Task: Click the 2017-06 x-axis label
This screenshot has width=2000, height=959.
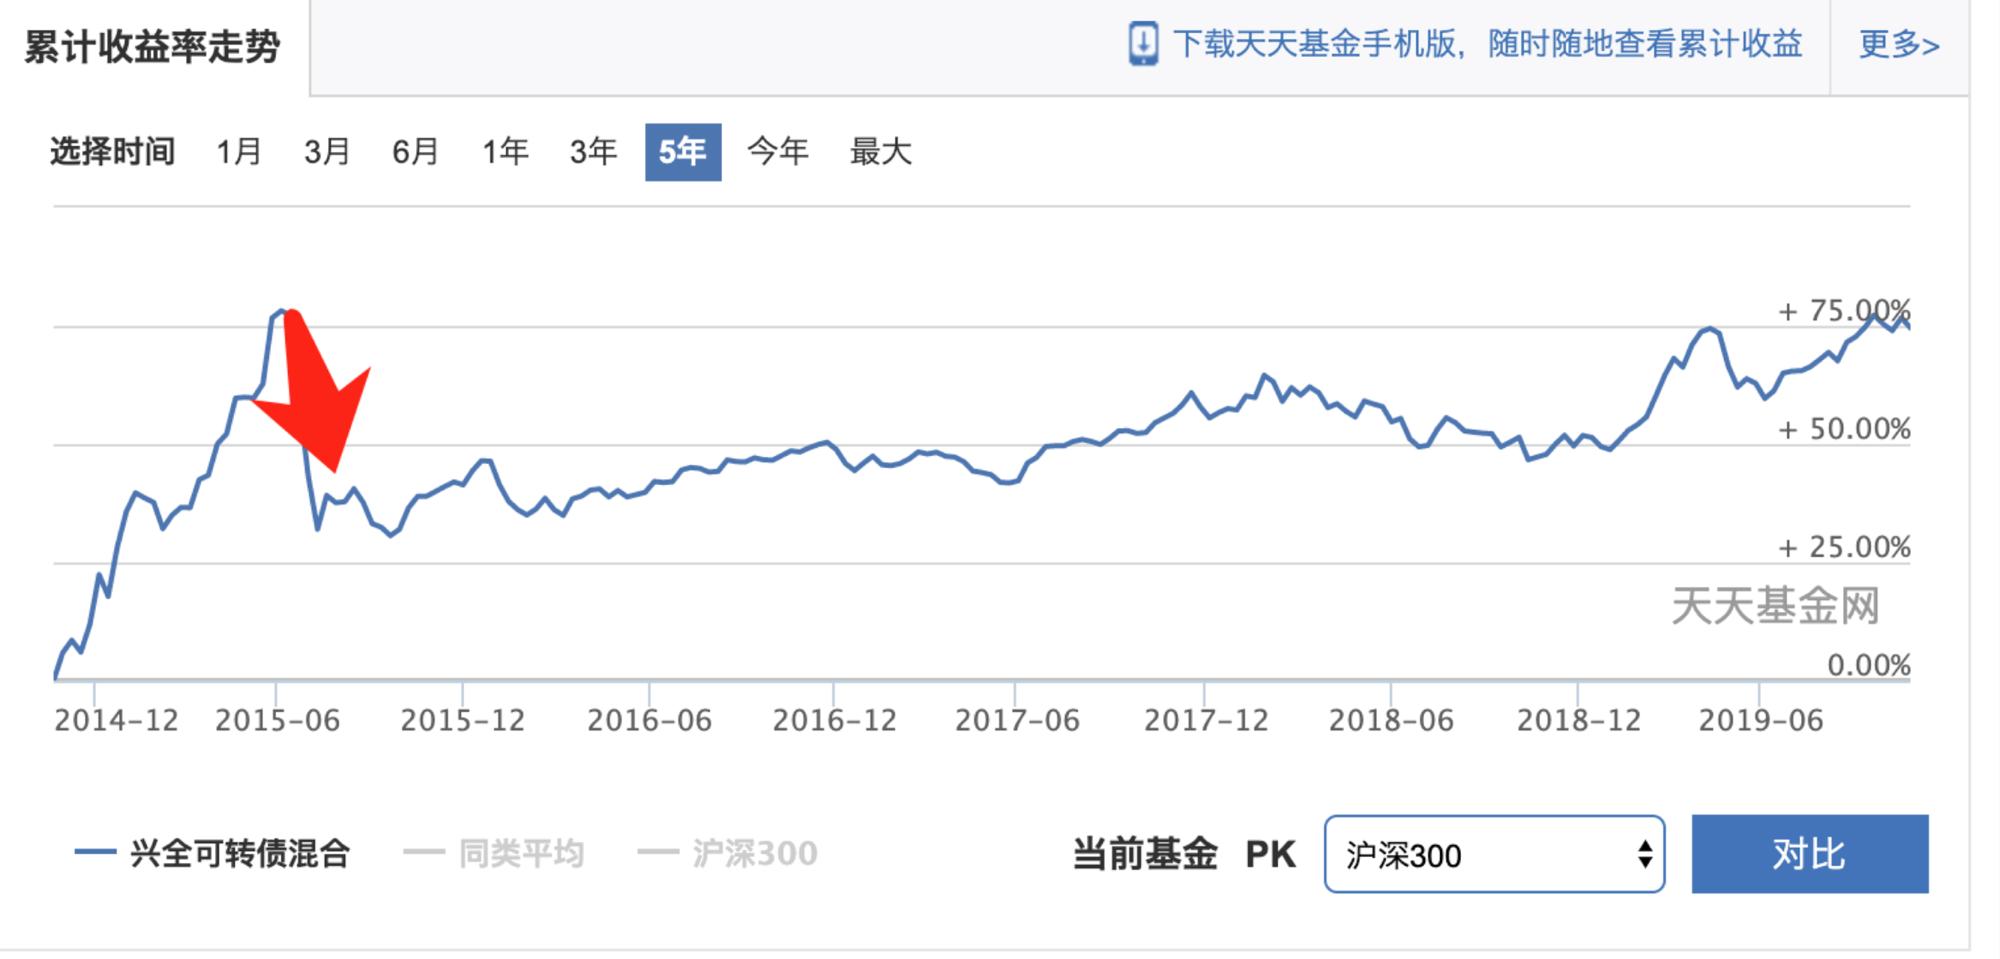Action: click(x=1017, y=720)
